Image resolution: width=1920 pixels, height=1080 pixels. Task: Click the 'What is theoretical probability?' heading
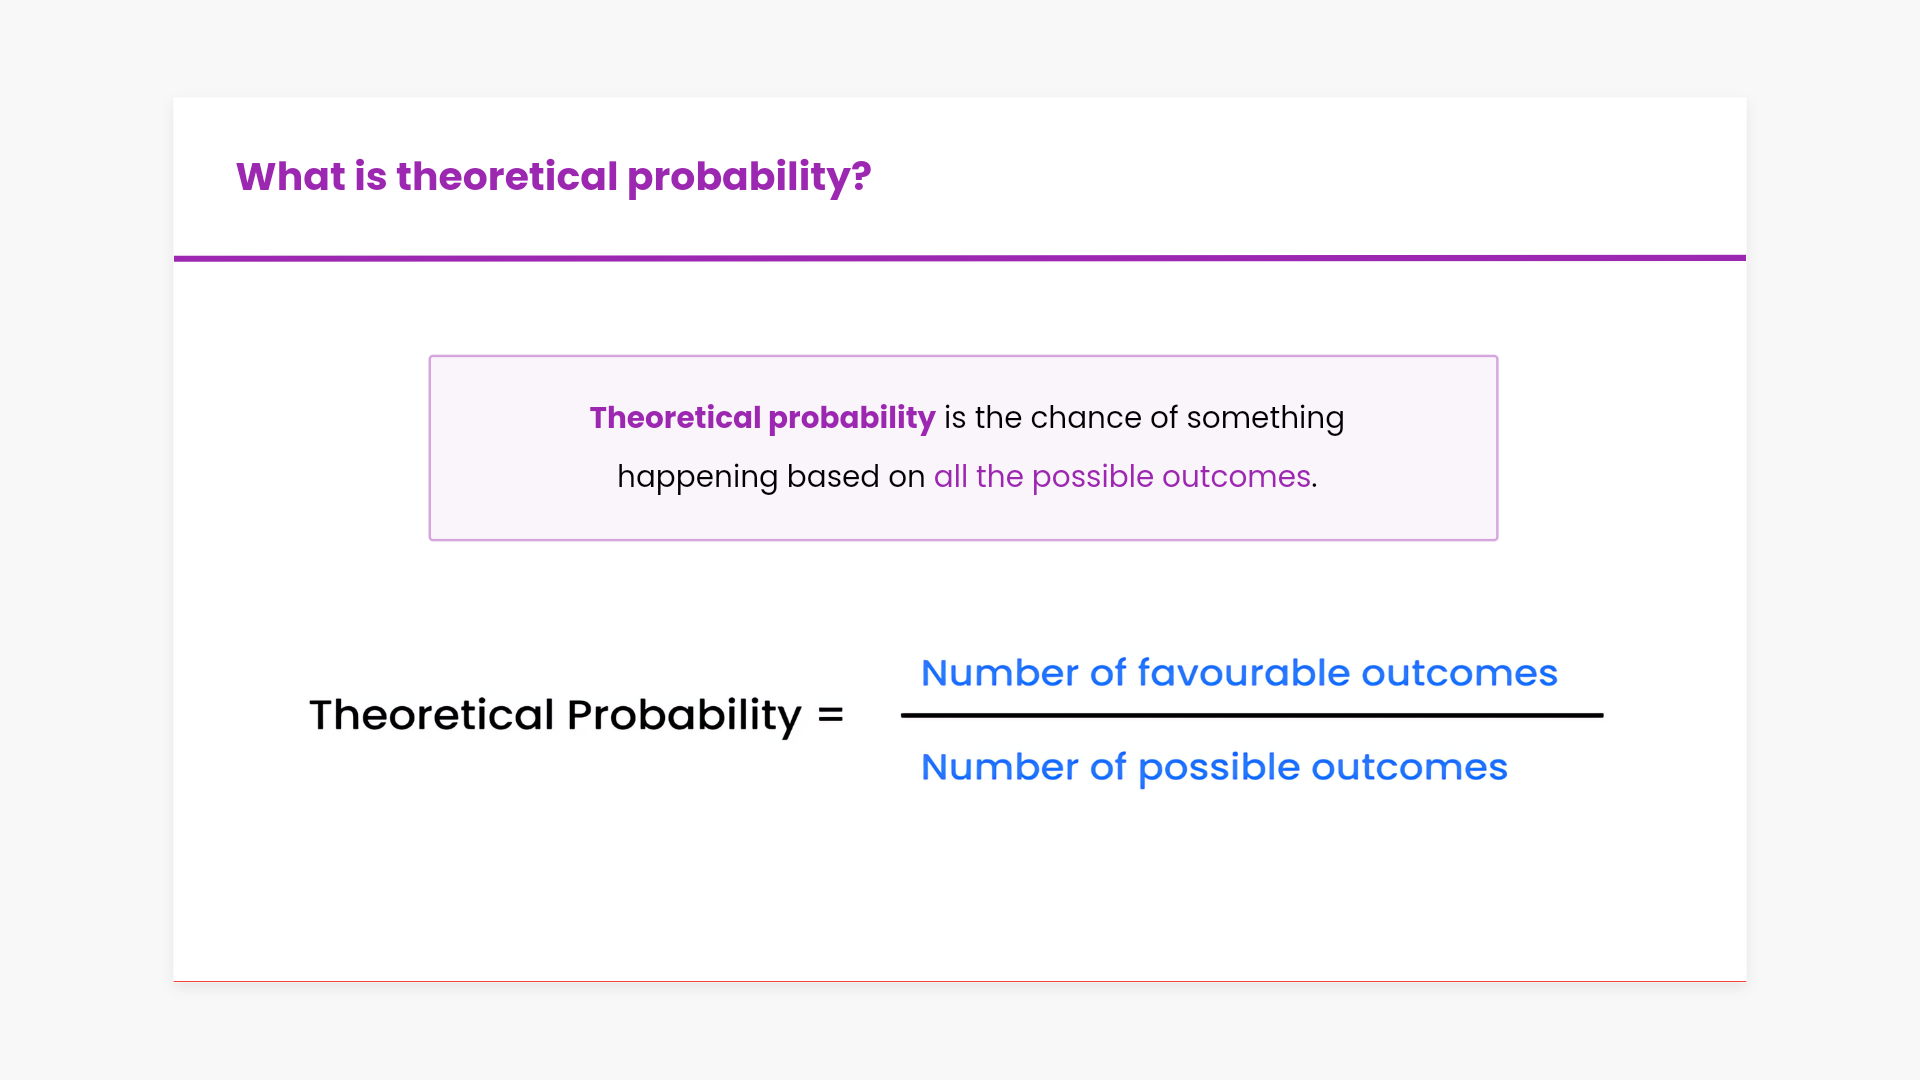click(x=553, y=177)
